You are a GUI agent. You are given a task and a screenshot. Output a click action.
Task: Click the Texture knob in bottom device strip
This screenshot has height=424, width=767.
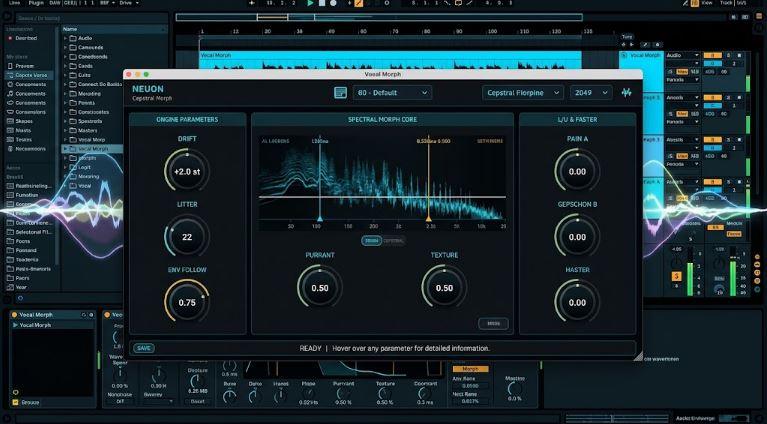(x=385, y=393)
